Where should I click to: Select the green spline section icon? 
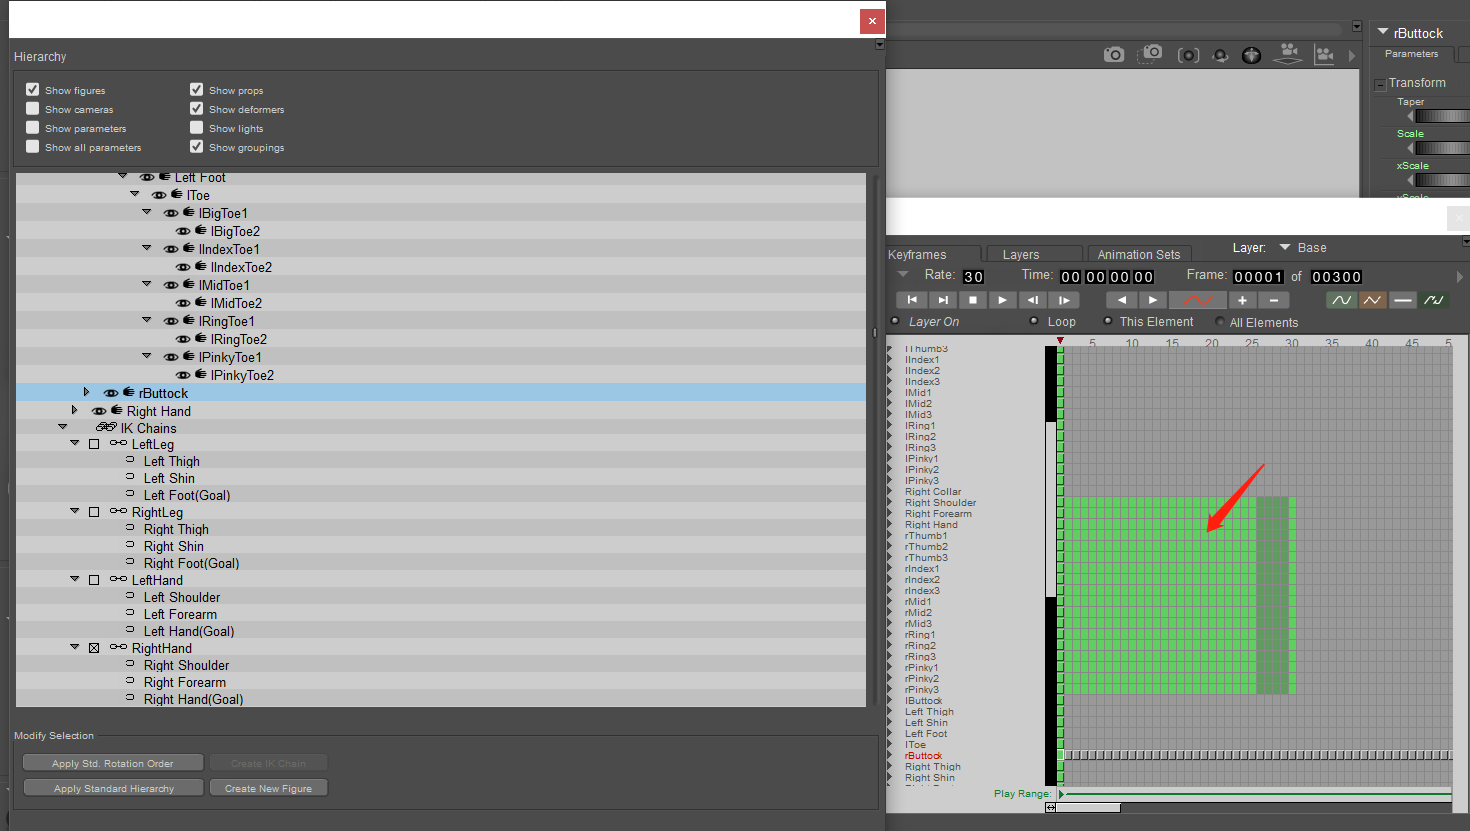click(1341, 299)
